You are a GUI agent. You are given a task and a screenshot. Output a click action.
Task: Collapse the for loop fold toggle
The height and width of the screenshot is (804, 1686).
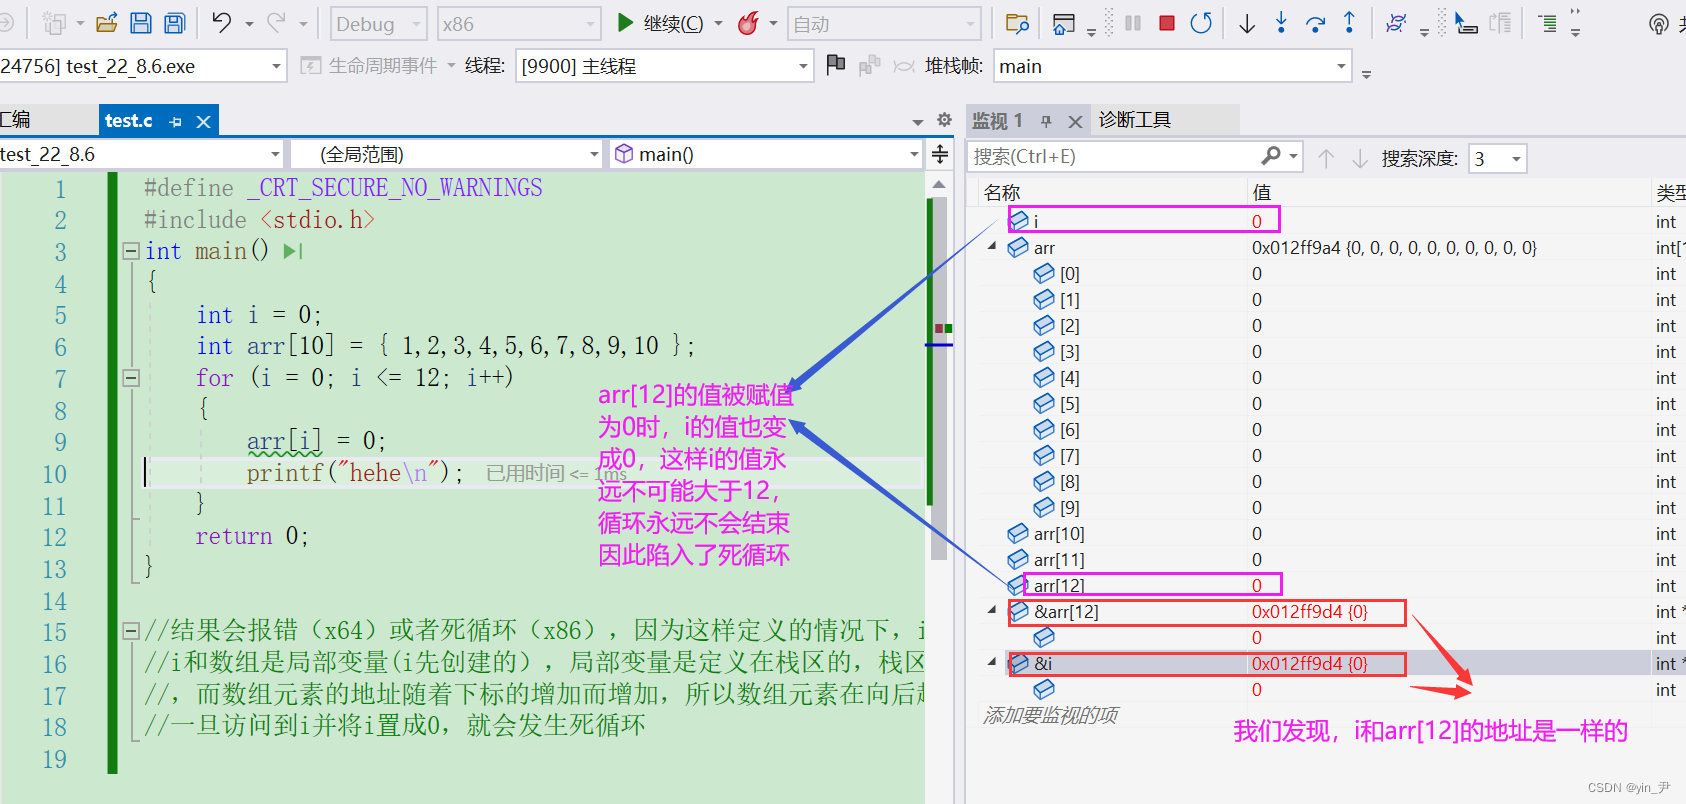click(x=131, y=378)
